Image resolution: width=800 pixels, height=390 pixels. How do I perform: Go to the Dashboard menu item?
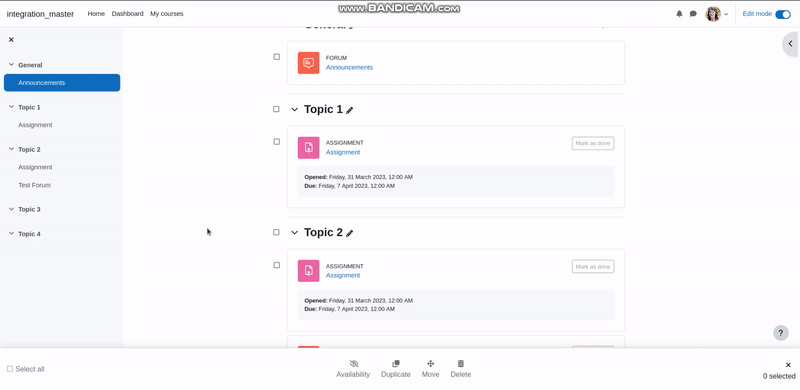click(128, 14)
